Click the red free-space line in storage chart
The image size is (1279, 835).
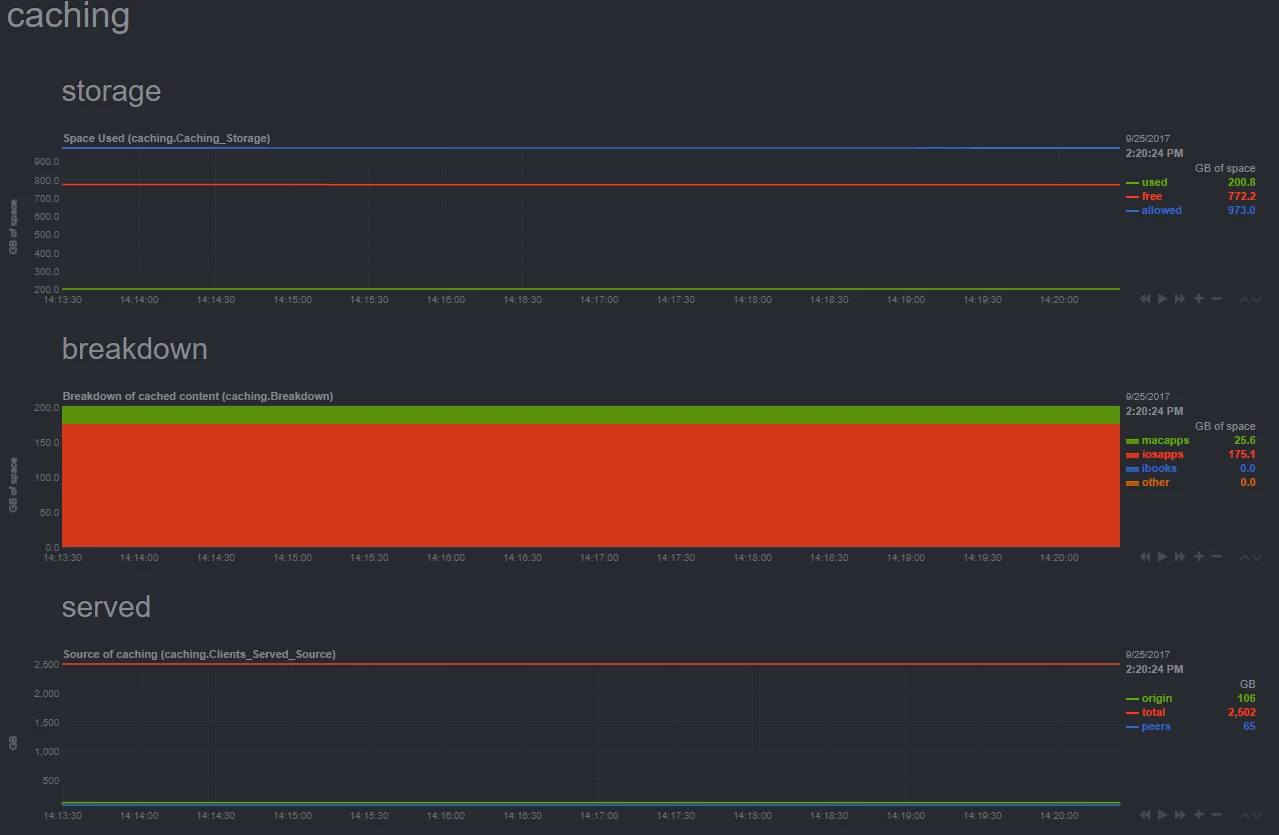point(590,185)
